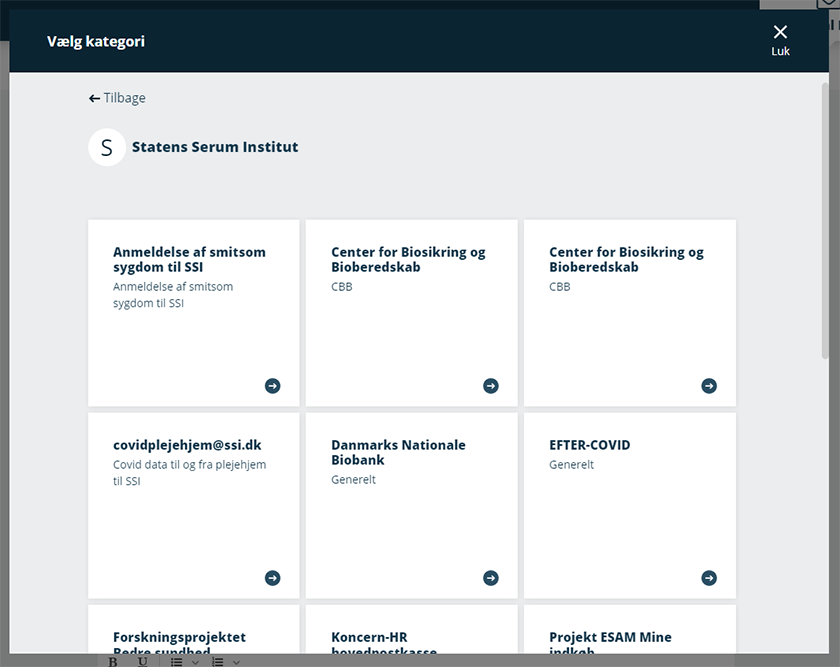The width and height of the screenshot is (840, 667).
Task: Close the dialog with Luk
Action: click(780, 40)
